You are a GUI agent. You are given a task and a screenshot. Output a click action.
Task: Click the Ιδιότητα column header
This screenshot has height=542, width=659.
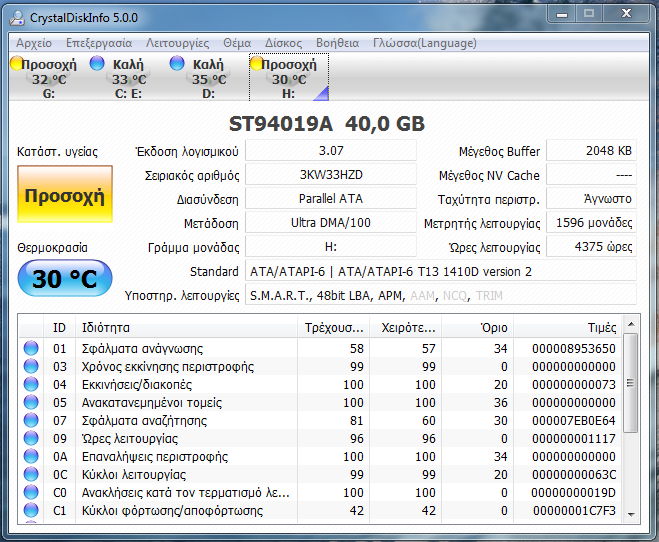tap(186, 327)
